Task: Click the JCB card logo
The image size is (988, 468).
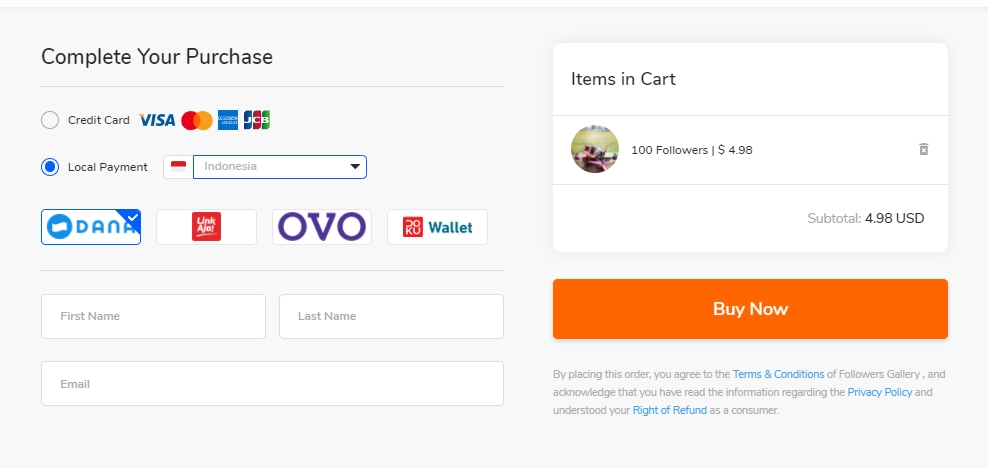Action: point(256,120)
